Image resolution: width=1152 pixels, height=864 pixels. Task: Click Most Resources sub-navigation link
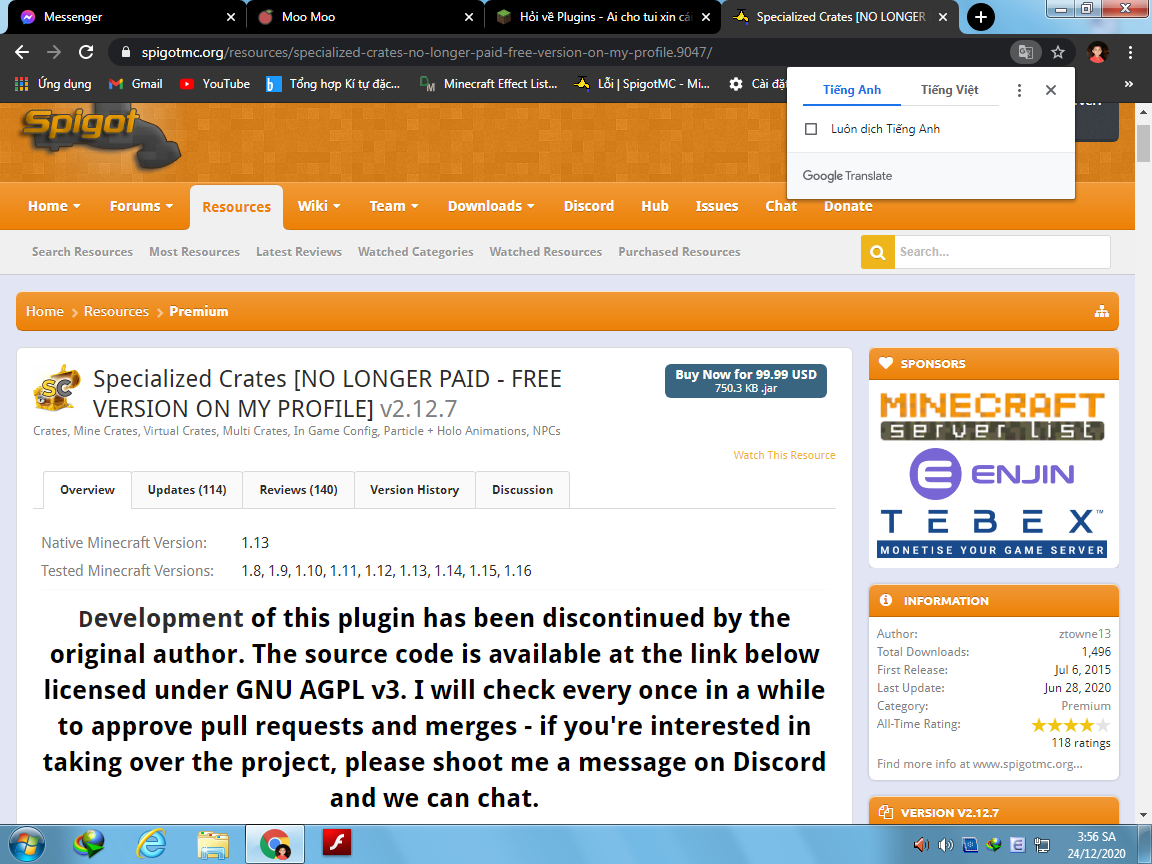[x=195, y=252]
